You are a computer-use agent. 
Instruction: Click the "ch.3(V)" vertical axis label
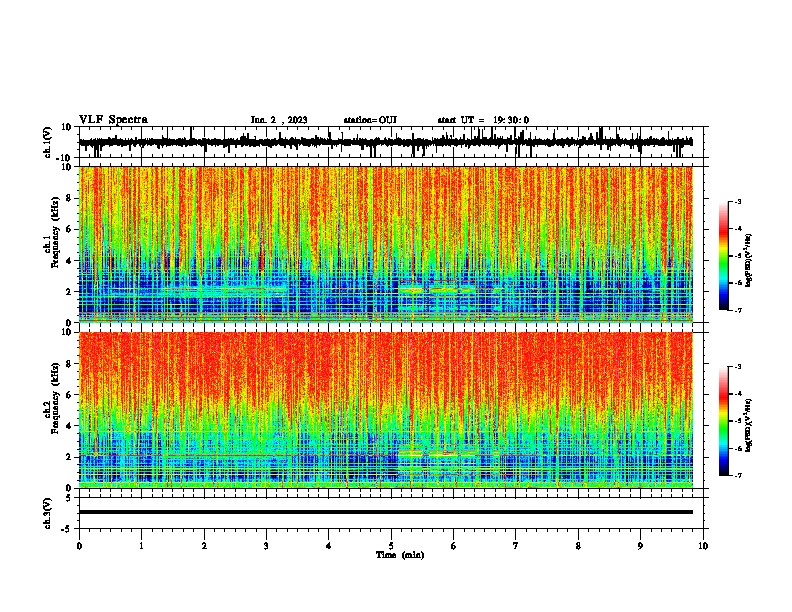click(x=48, y=513)
